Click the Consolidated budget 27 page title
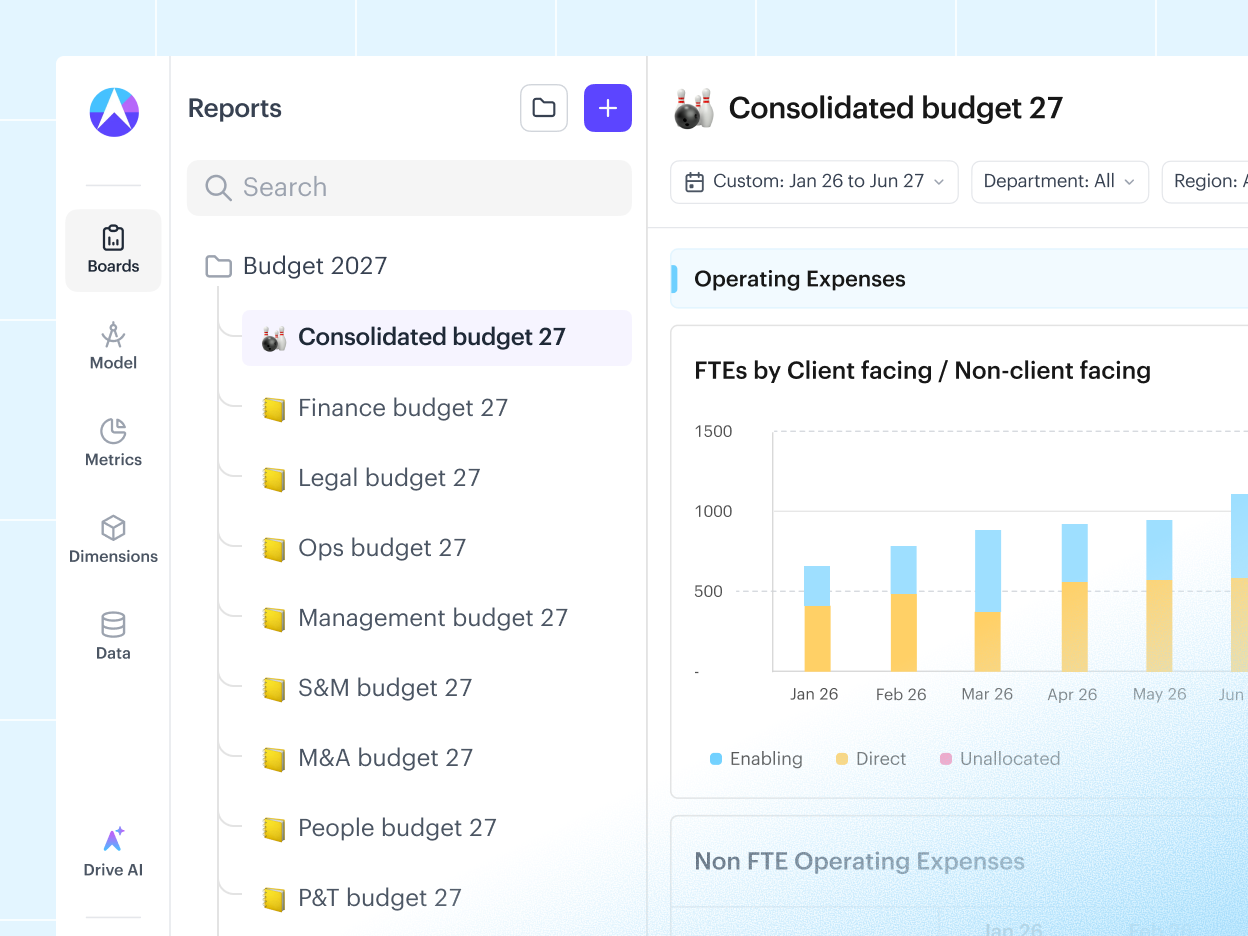Viewport: 1248px width, 936px height. (x=896, y=108)
